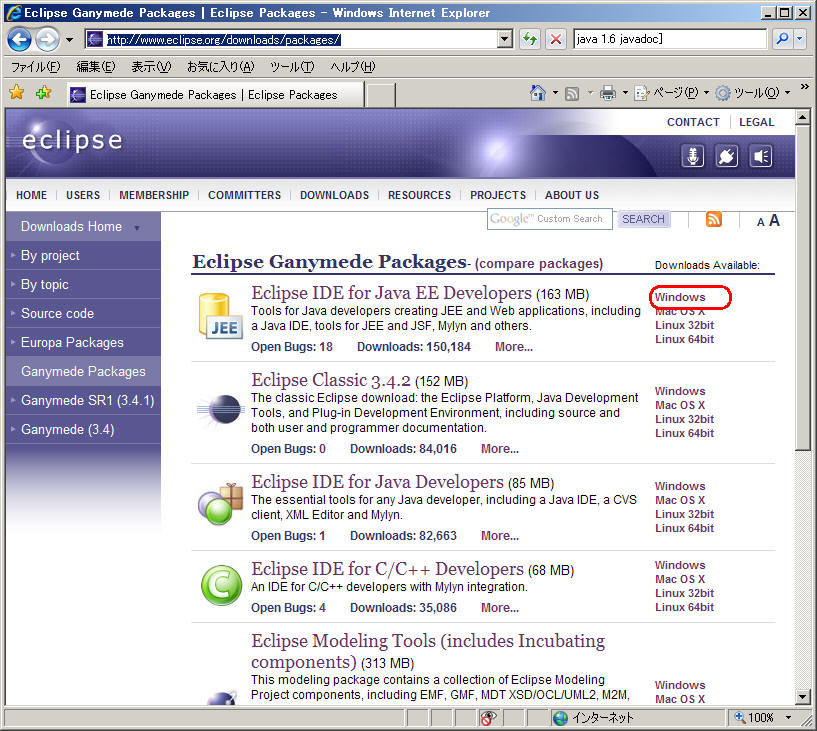This screenshot has height=731, width=817.
Task: Click into the Google Custom Search field
Action: [x=549, y=219]
